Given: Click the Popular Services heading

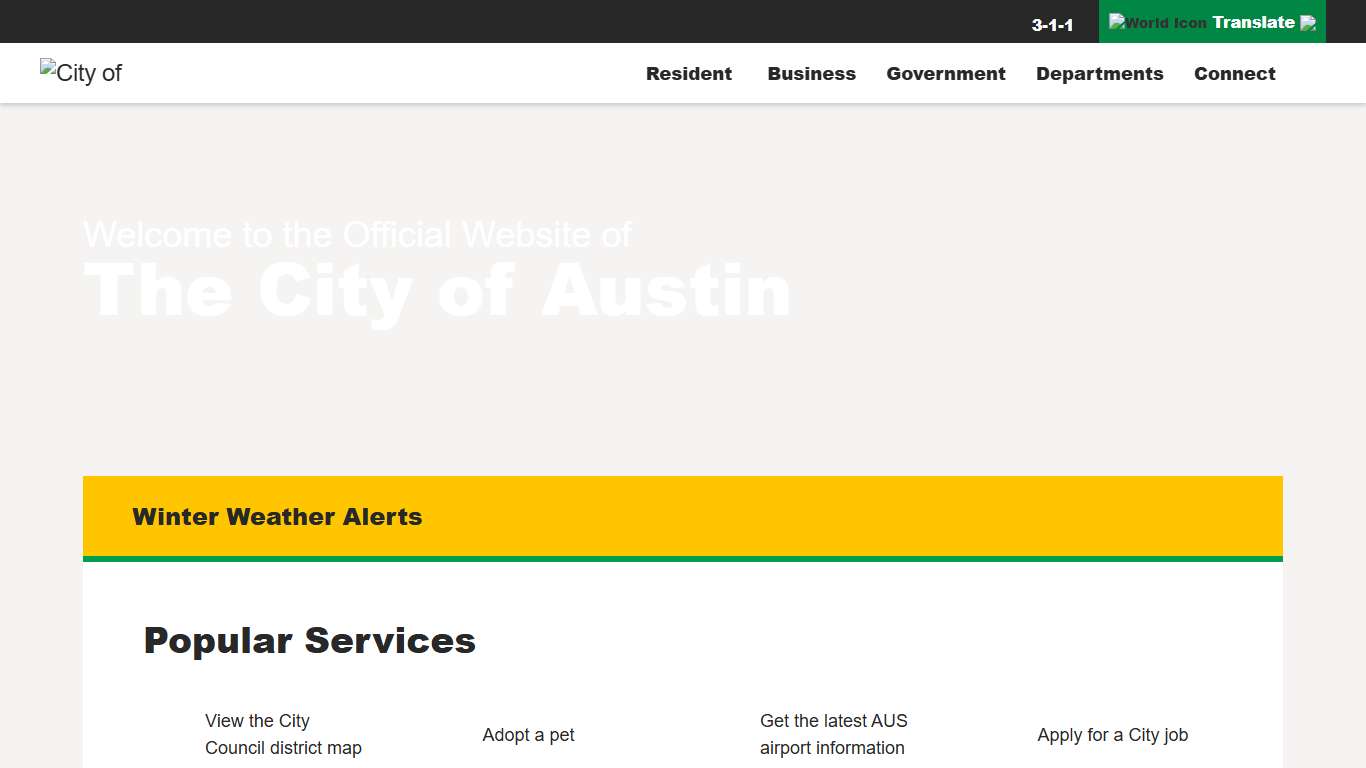Looking at the screenshot, I should point(310,640).
